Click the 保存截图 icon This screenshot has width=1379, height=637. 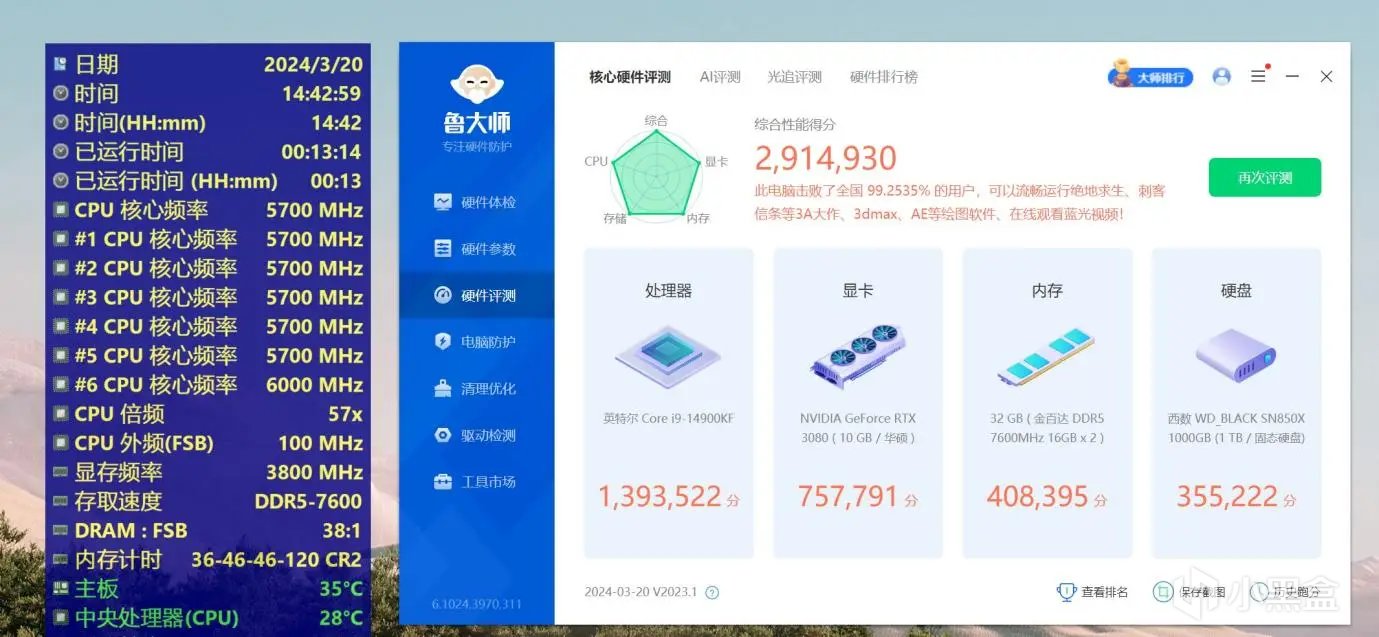(x=1162, y=592)
